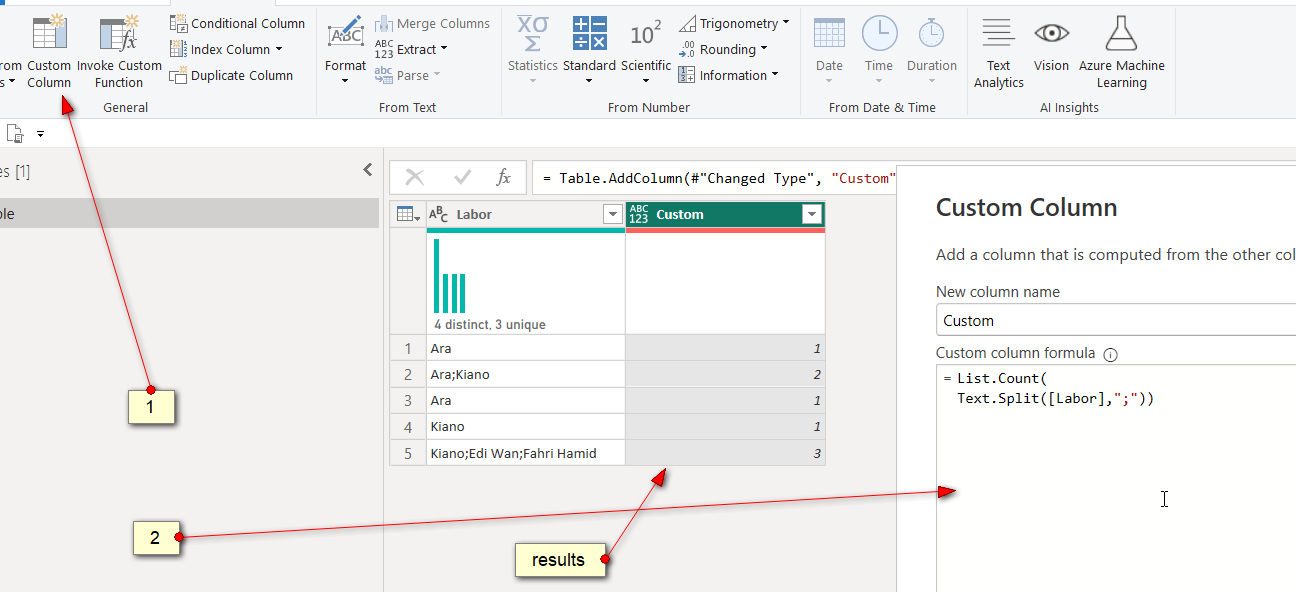Select the cell "Kiano" in row 4

pos(526,426)
